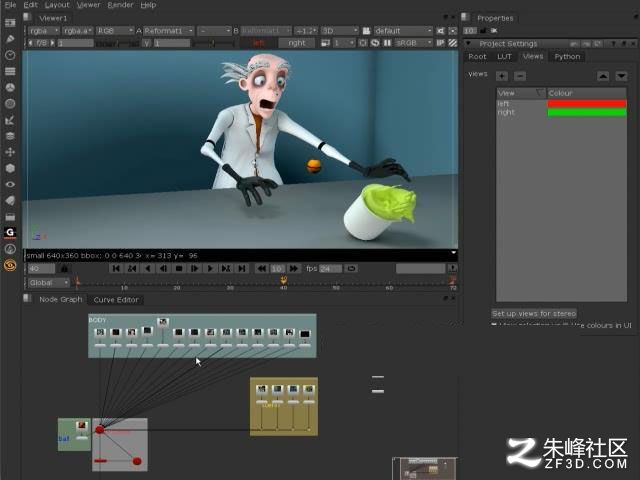
Task: Open the Color nodes toolbar icon
Action: (x=10, y=87)
